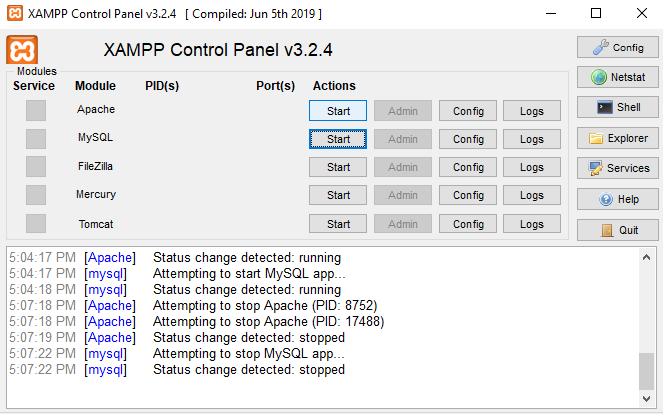Quit XAMPP with the door icon

click(x=617, y=229)
